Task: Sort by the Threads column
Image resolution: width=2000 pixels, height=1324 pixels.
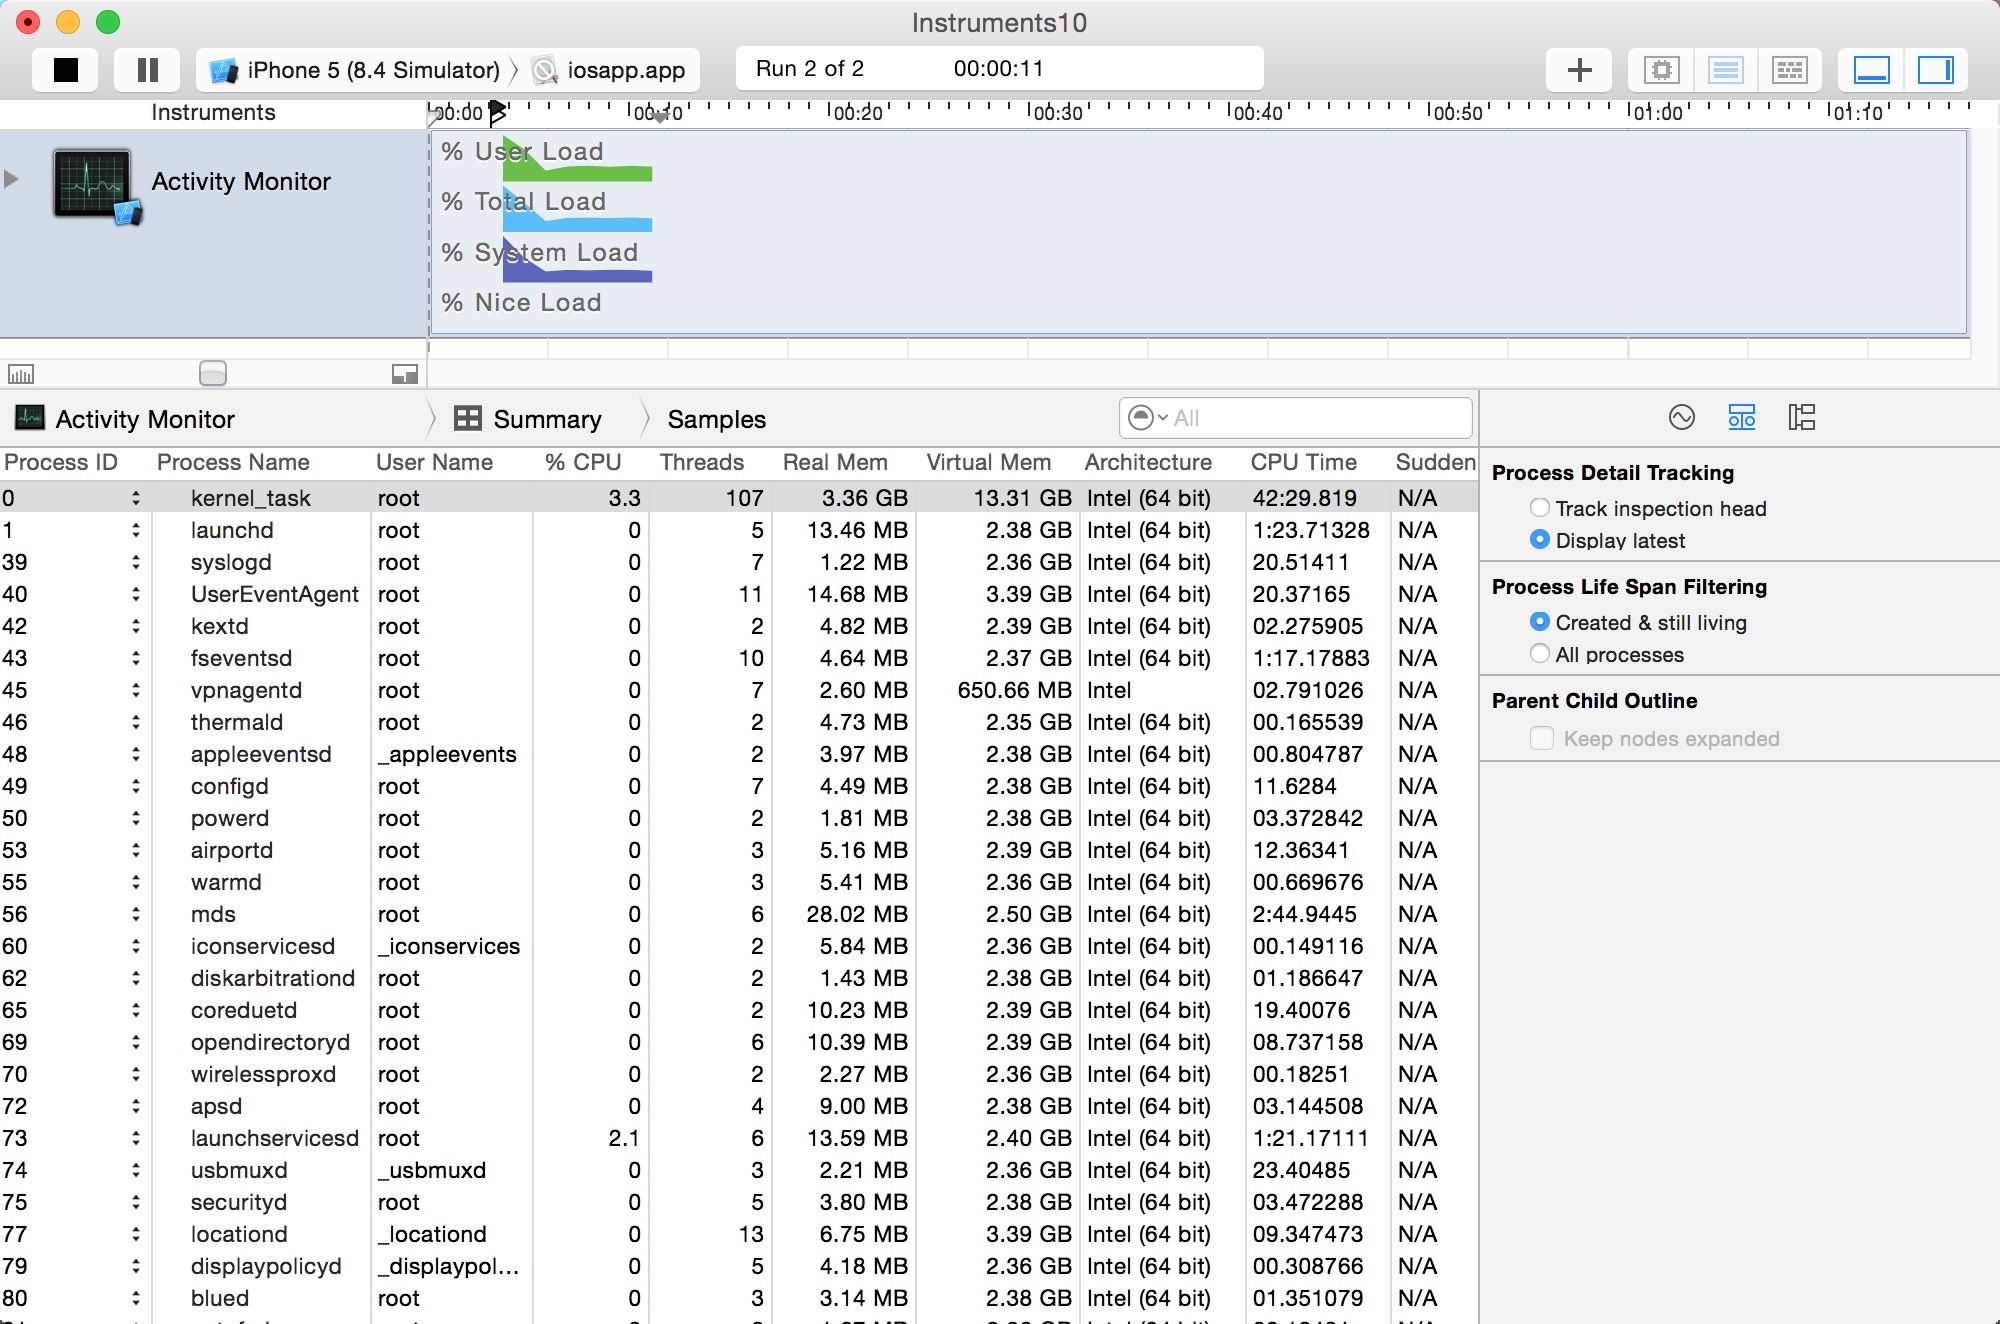Action: click(702, 462)
